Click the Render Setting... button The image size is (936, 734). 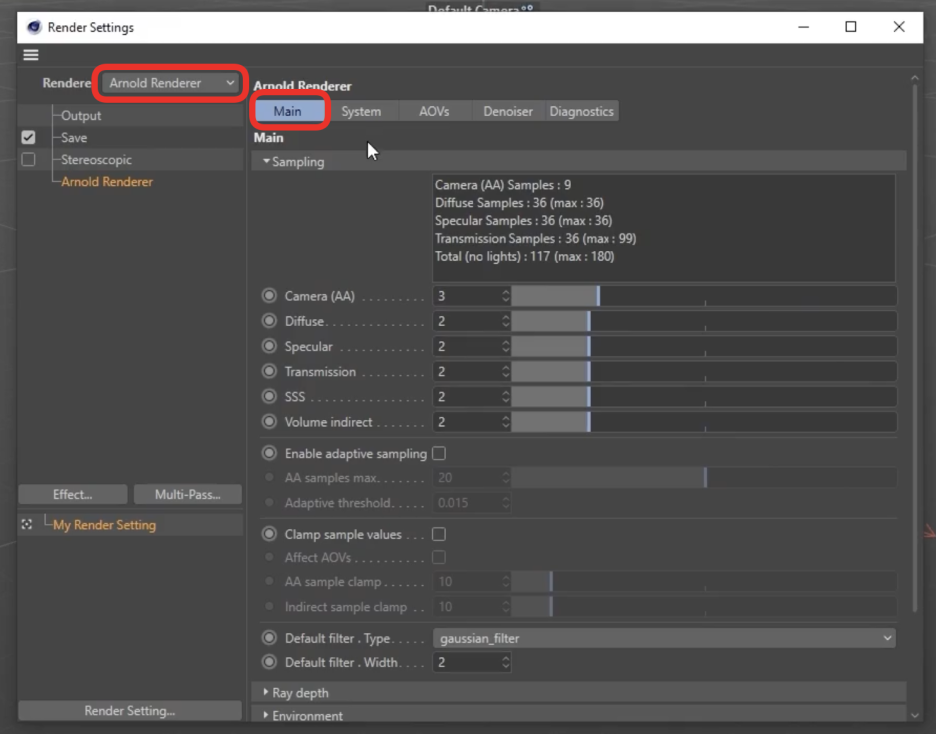click(130, 711)
